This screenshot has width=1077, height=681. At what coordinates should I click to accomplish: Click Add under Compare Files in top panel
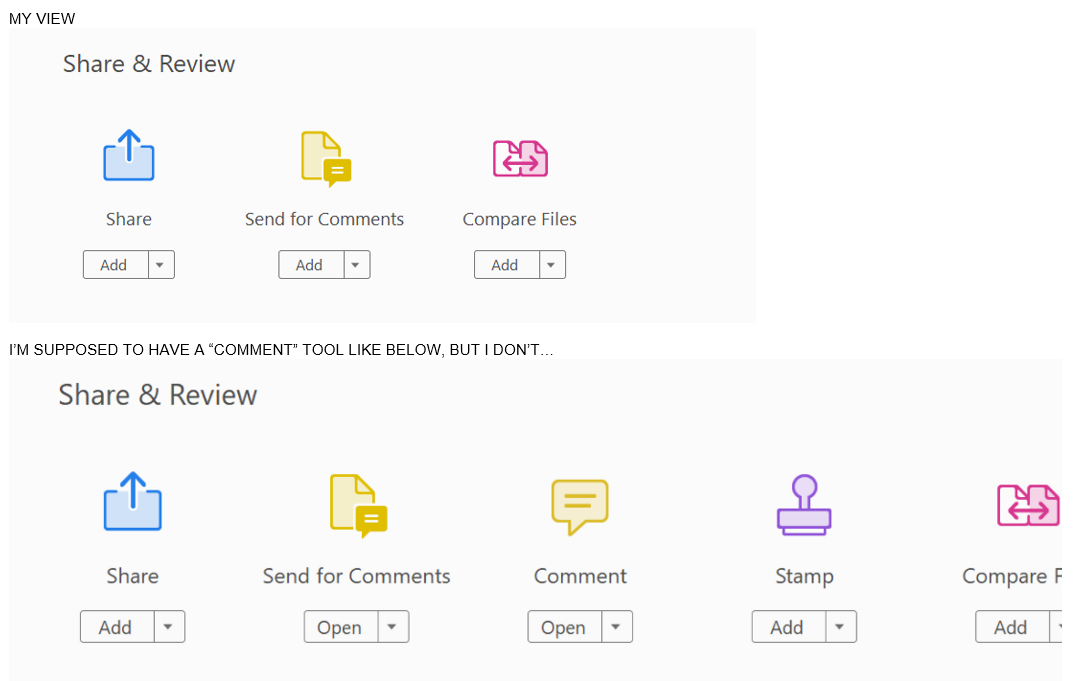[506, 264]
